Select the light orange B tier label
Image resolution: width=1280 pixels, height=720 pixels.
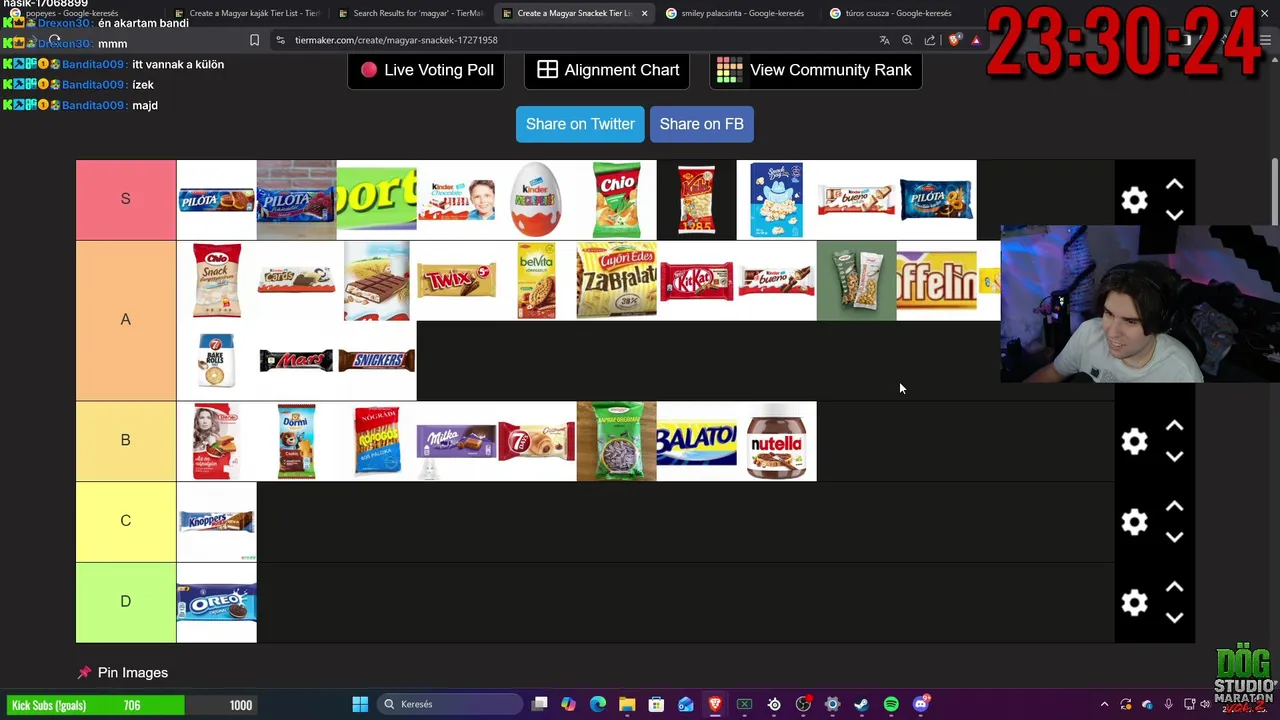click(x=126, y=440)
